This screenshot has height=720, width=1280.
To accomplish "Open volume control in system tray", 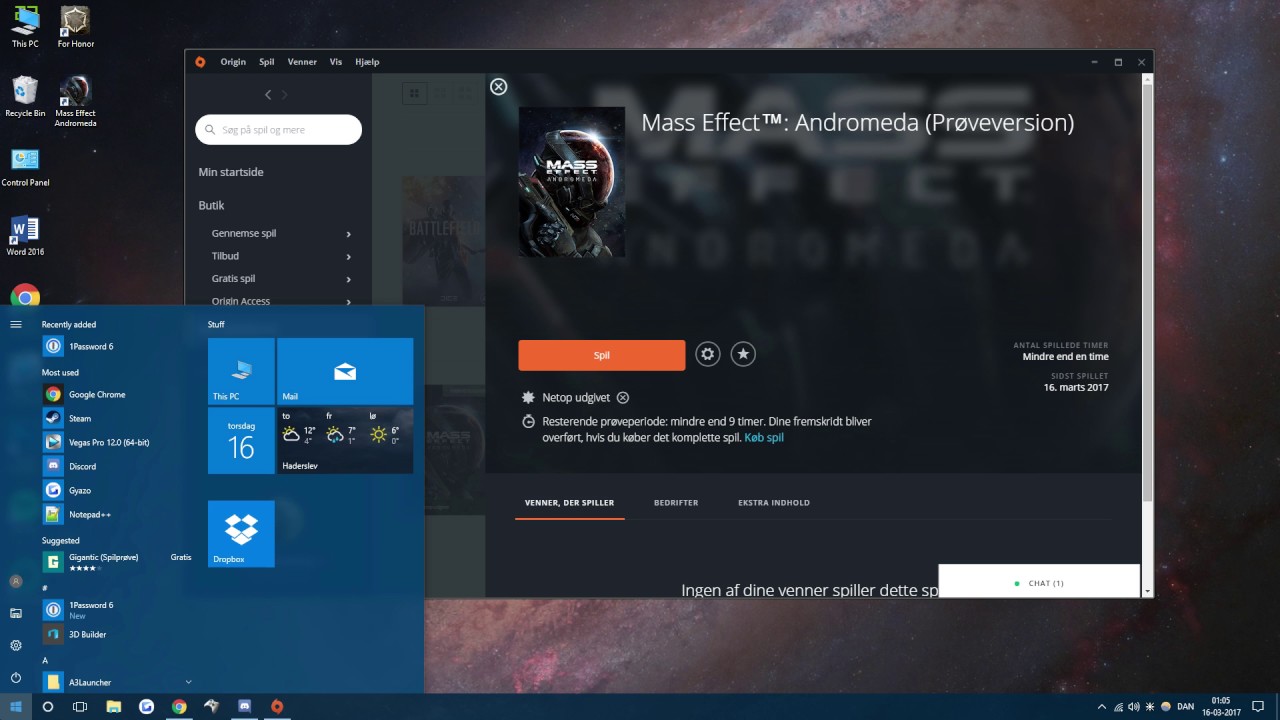I will pos(1134,706).
